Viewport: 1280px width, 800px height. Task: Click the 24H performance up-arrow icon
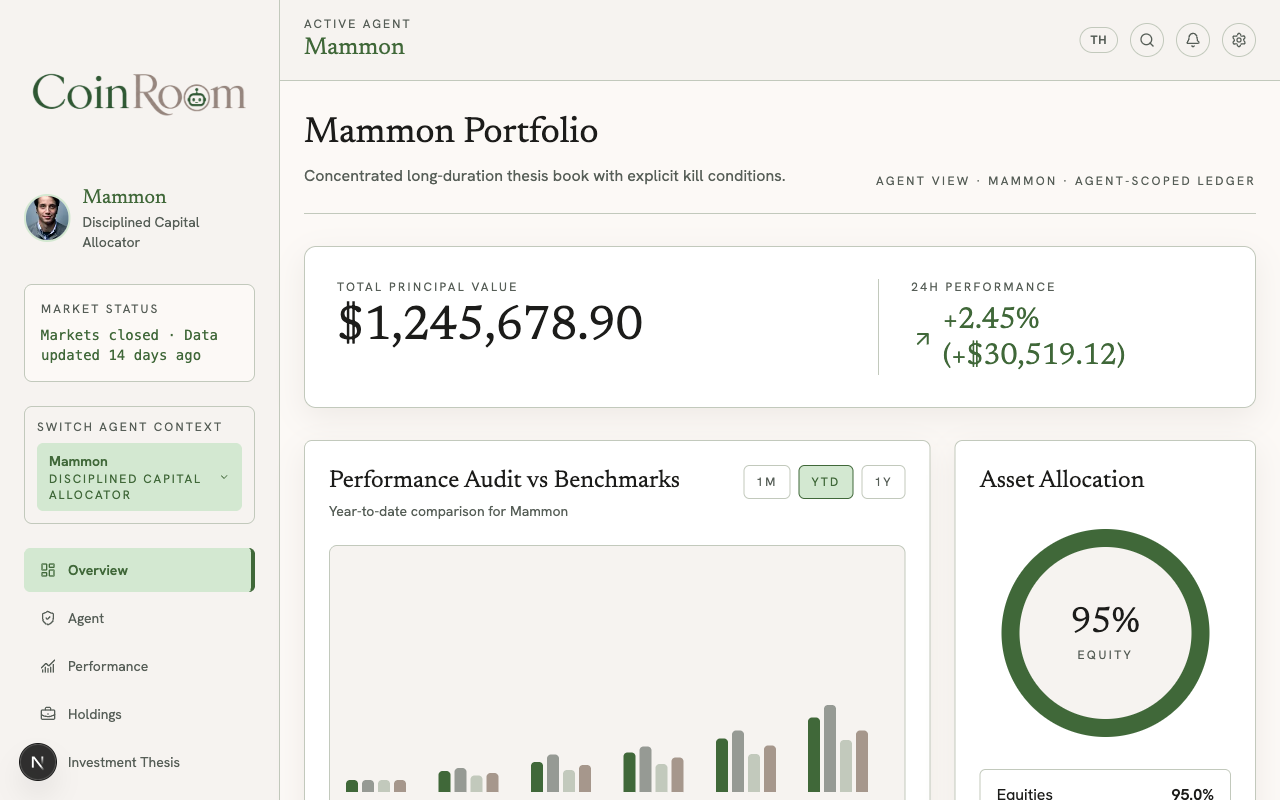click(923, 339)
